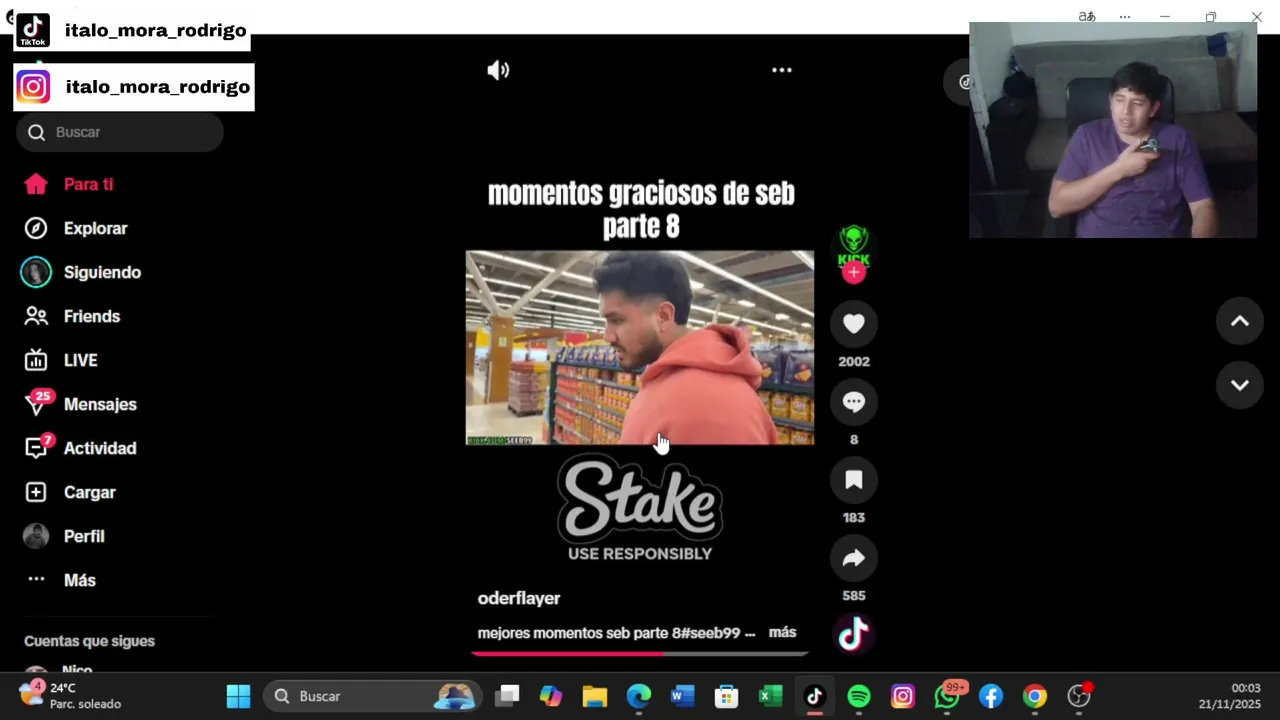
Task: Open the weather widget 24°C
Action: click(70, 696)
